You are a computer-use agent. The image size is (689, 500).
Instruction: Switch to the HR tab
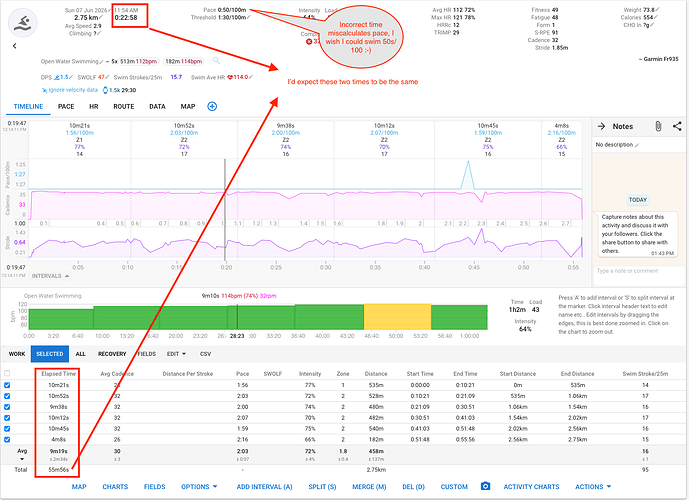(x=94, y=106)
